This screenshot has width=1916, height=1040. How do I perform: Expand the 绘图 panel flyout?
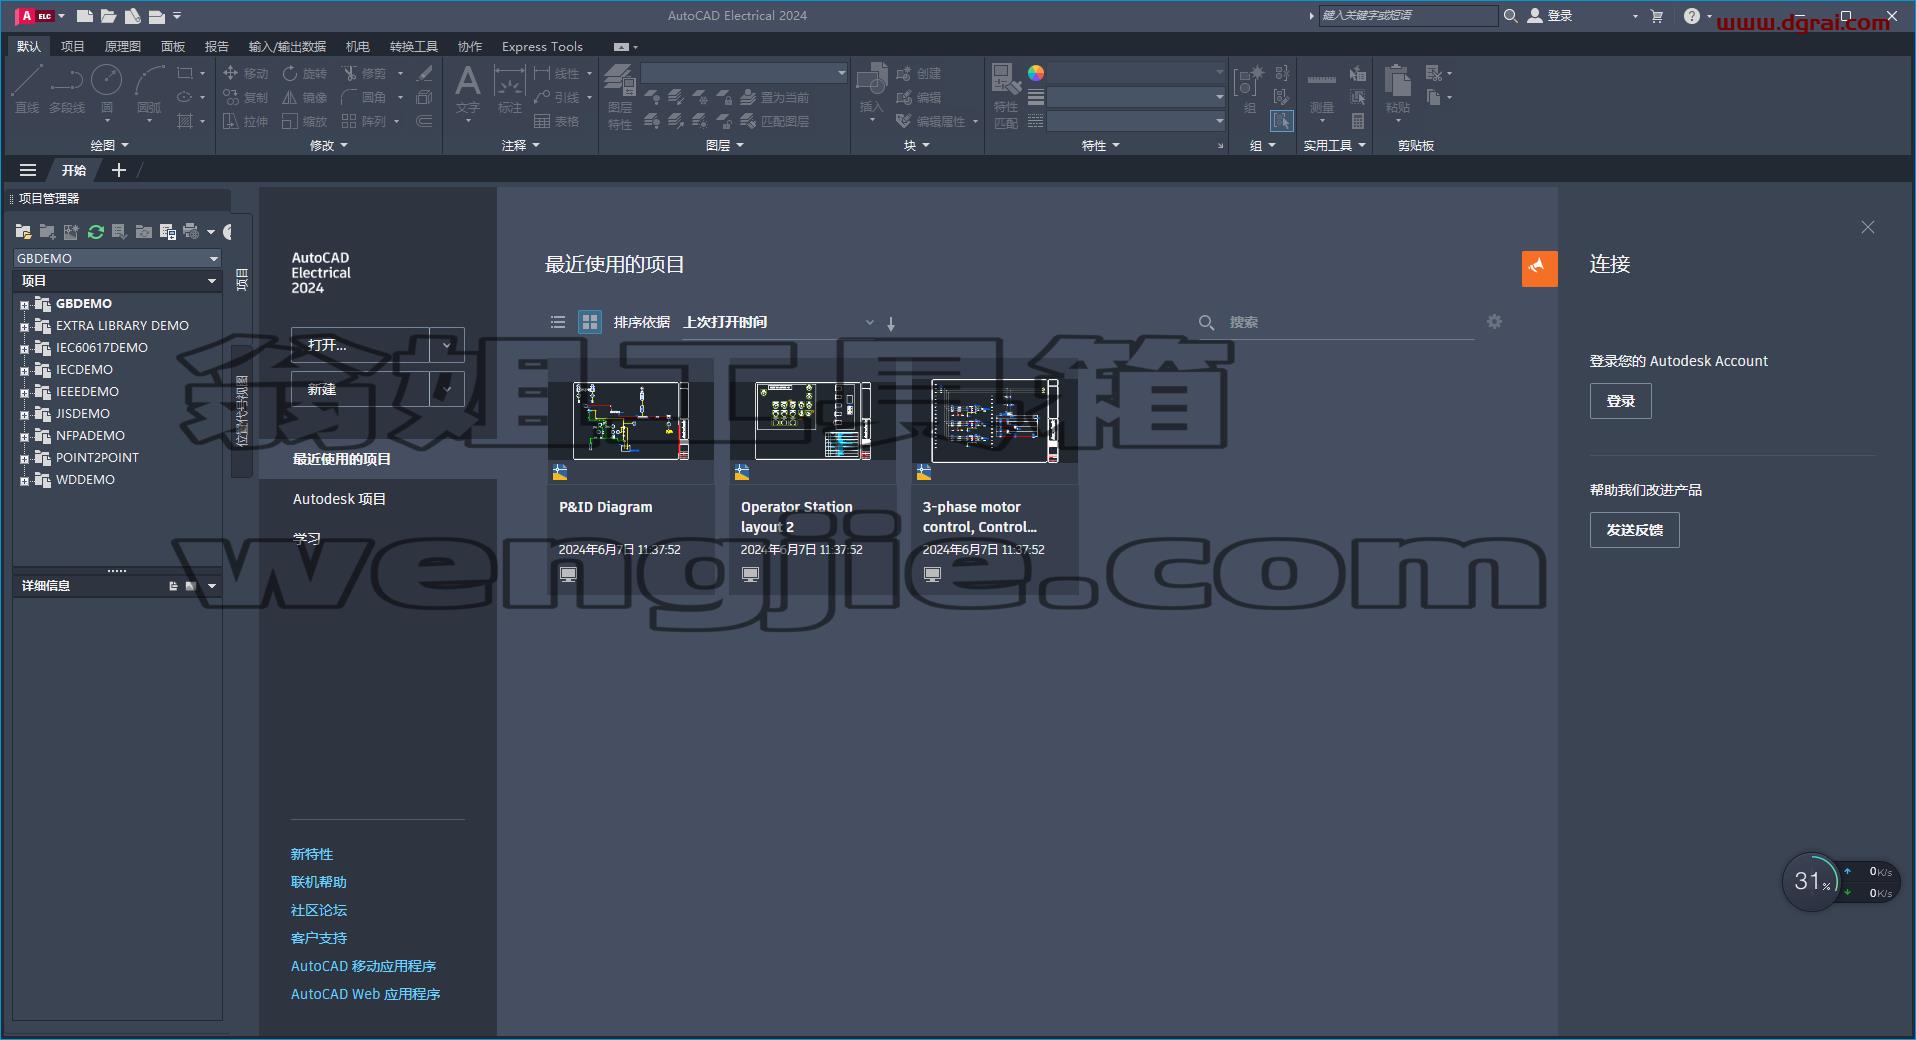pos(110,146)
